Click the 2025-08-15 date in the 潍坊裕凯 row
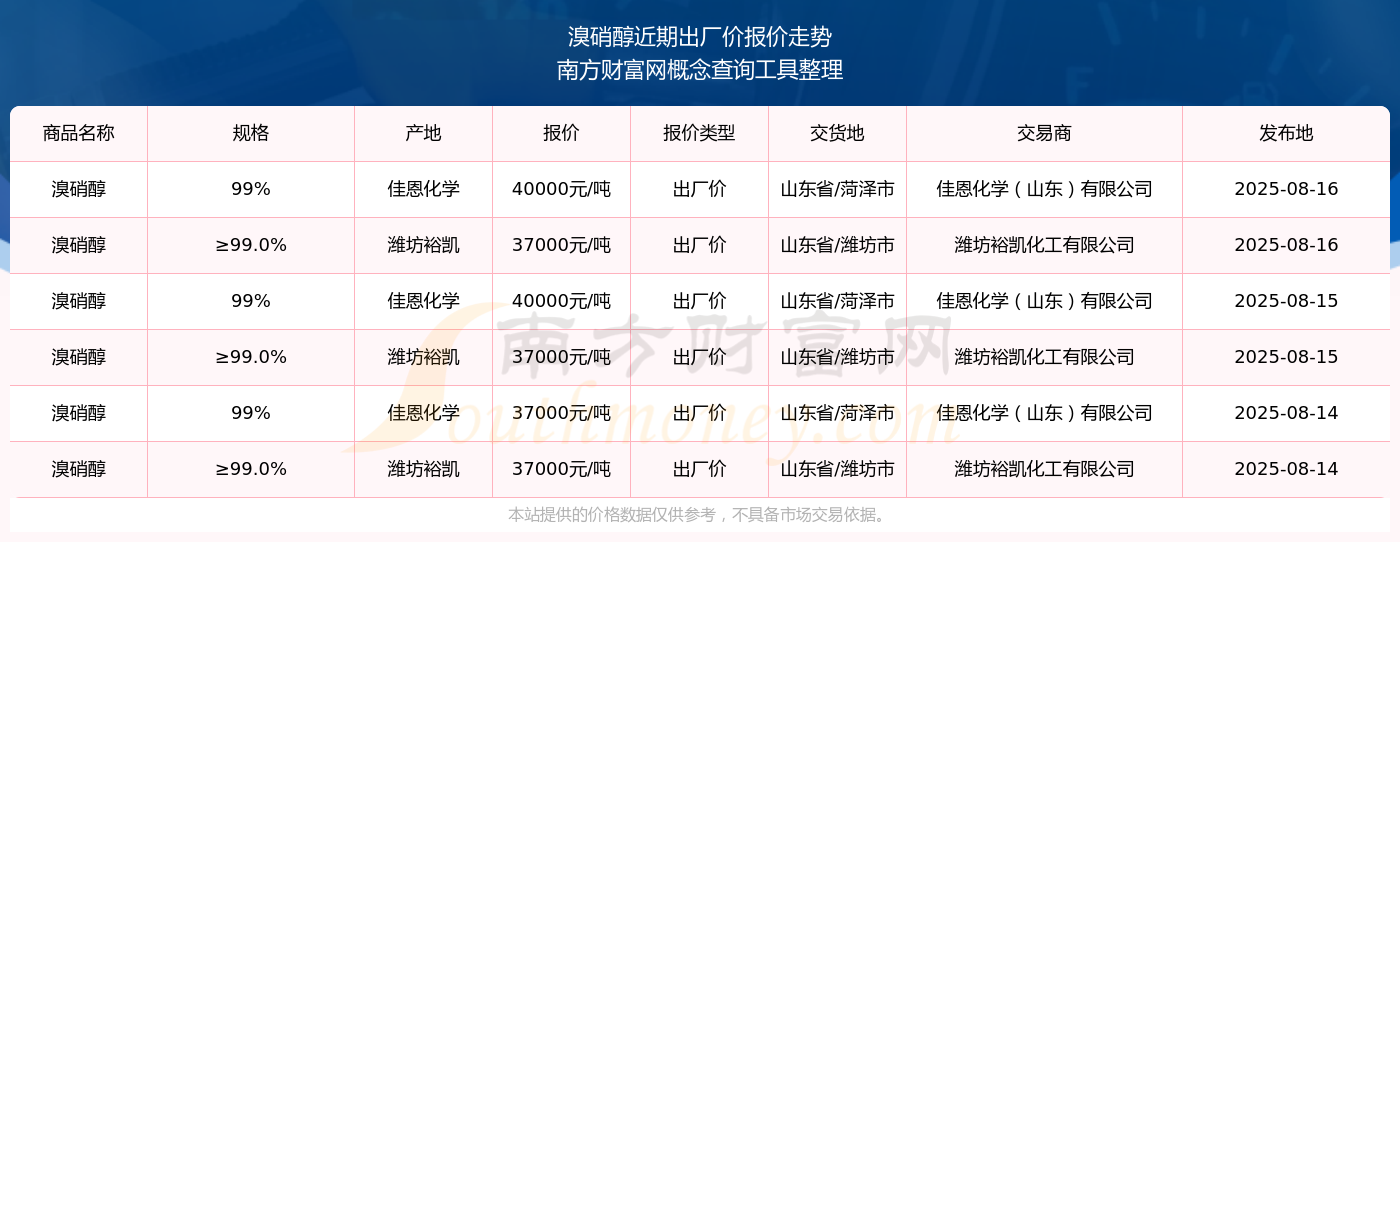This screenshot has height=1205, width=1400. tap(1287, 358)
